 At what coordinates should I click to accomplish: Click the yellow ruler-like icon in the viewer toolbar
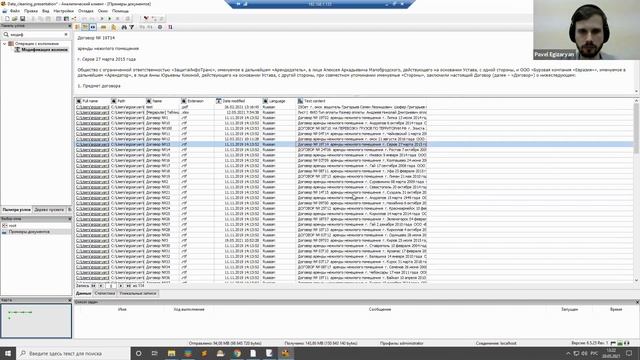coord(104,27)
